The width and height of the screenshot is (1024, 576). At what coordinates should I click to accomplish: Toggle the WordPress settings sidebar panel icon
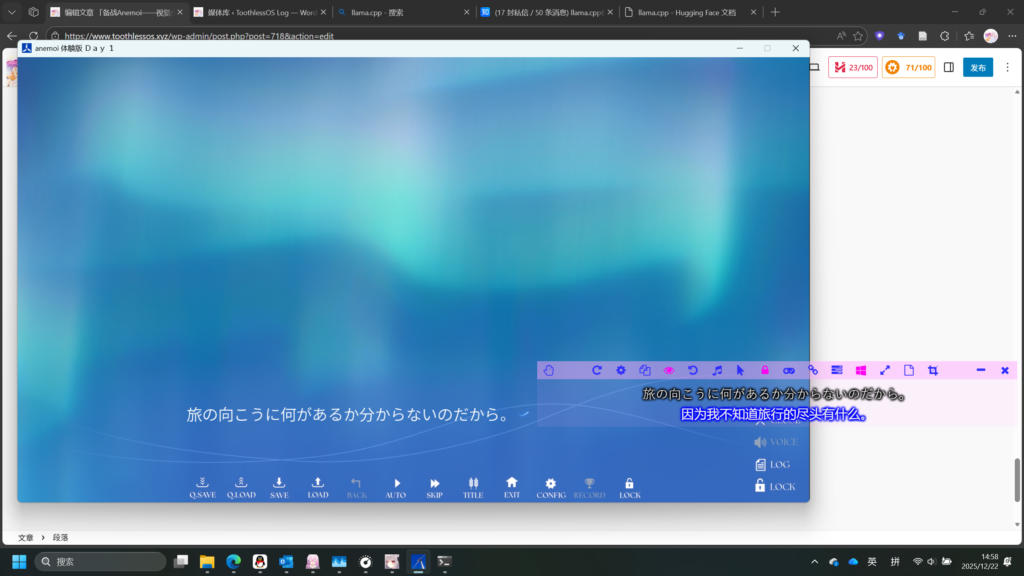point(949,67)
